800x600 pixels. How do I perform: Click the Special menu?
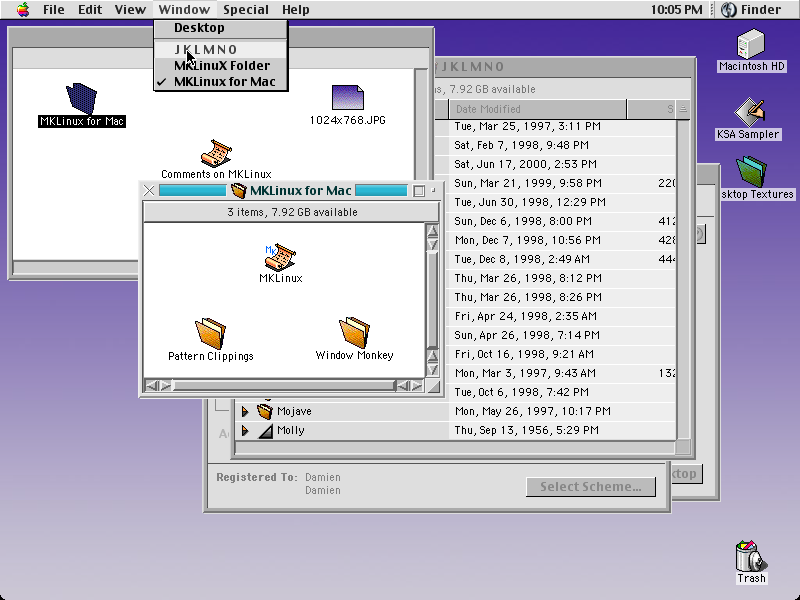point(246,10)
